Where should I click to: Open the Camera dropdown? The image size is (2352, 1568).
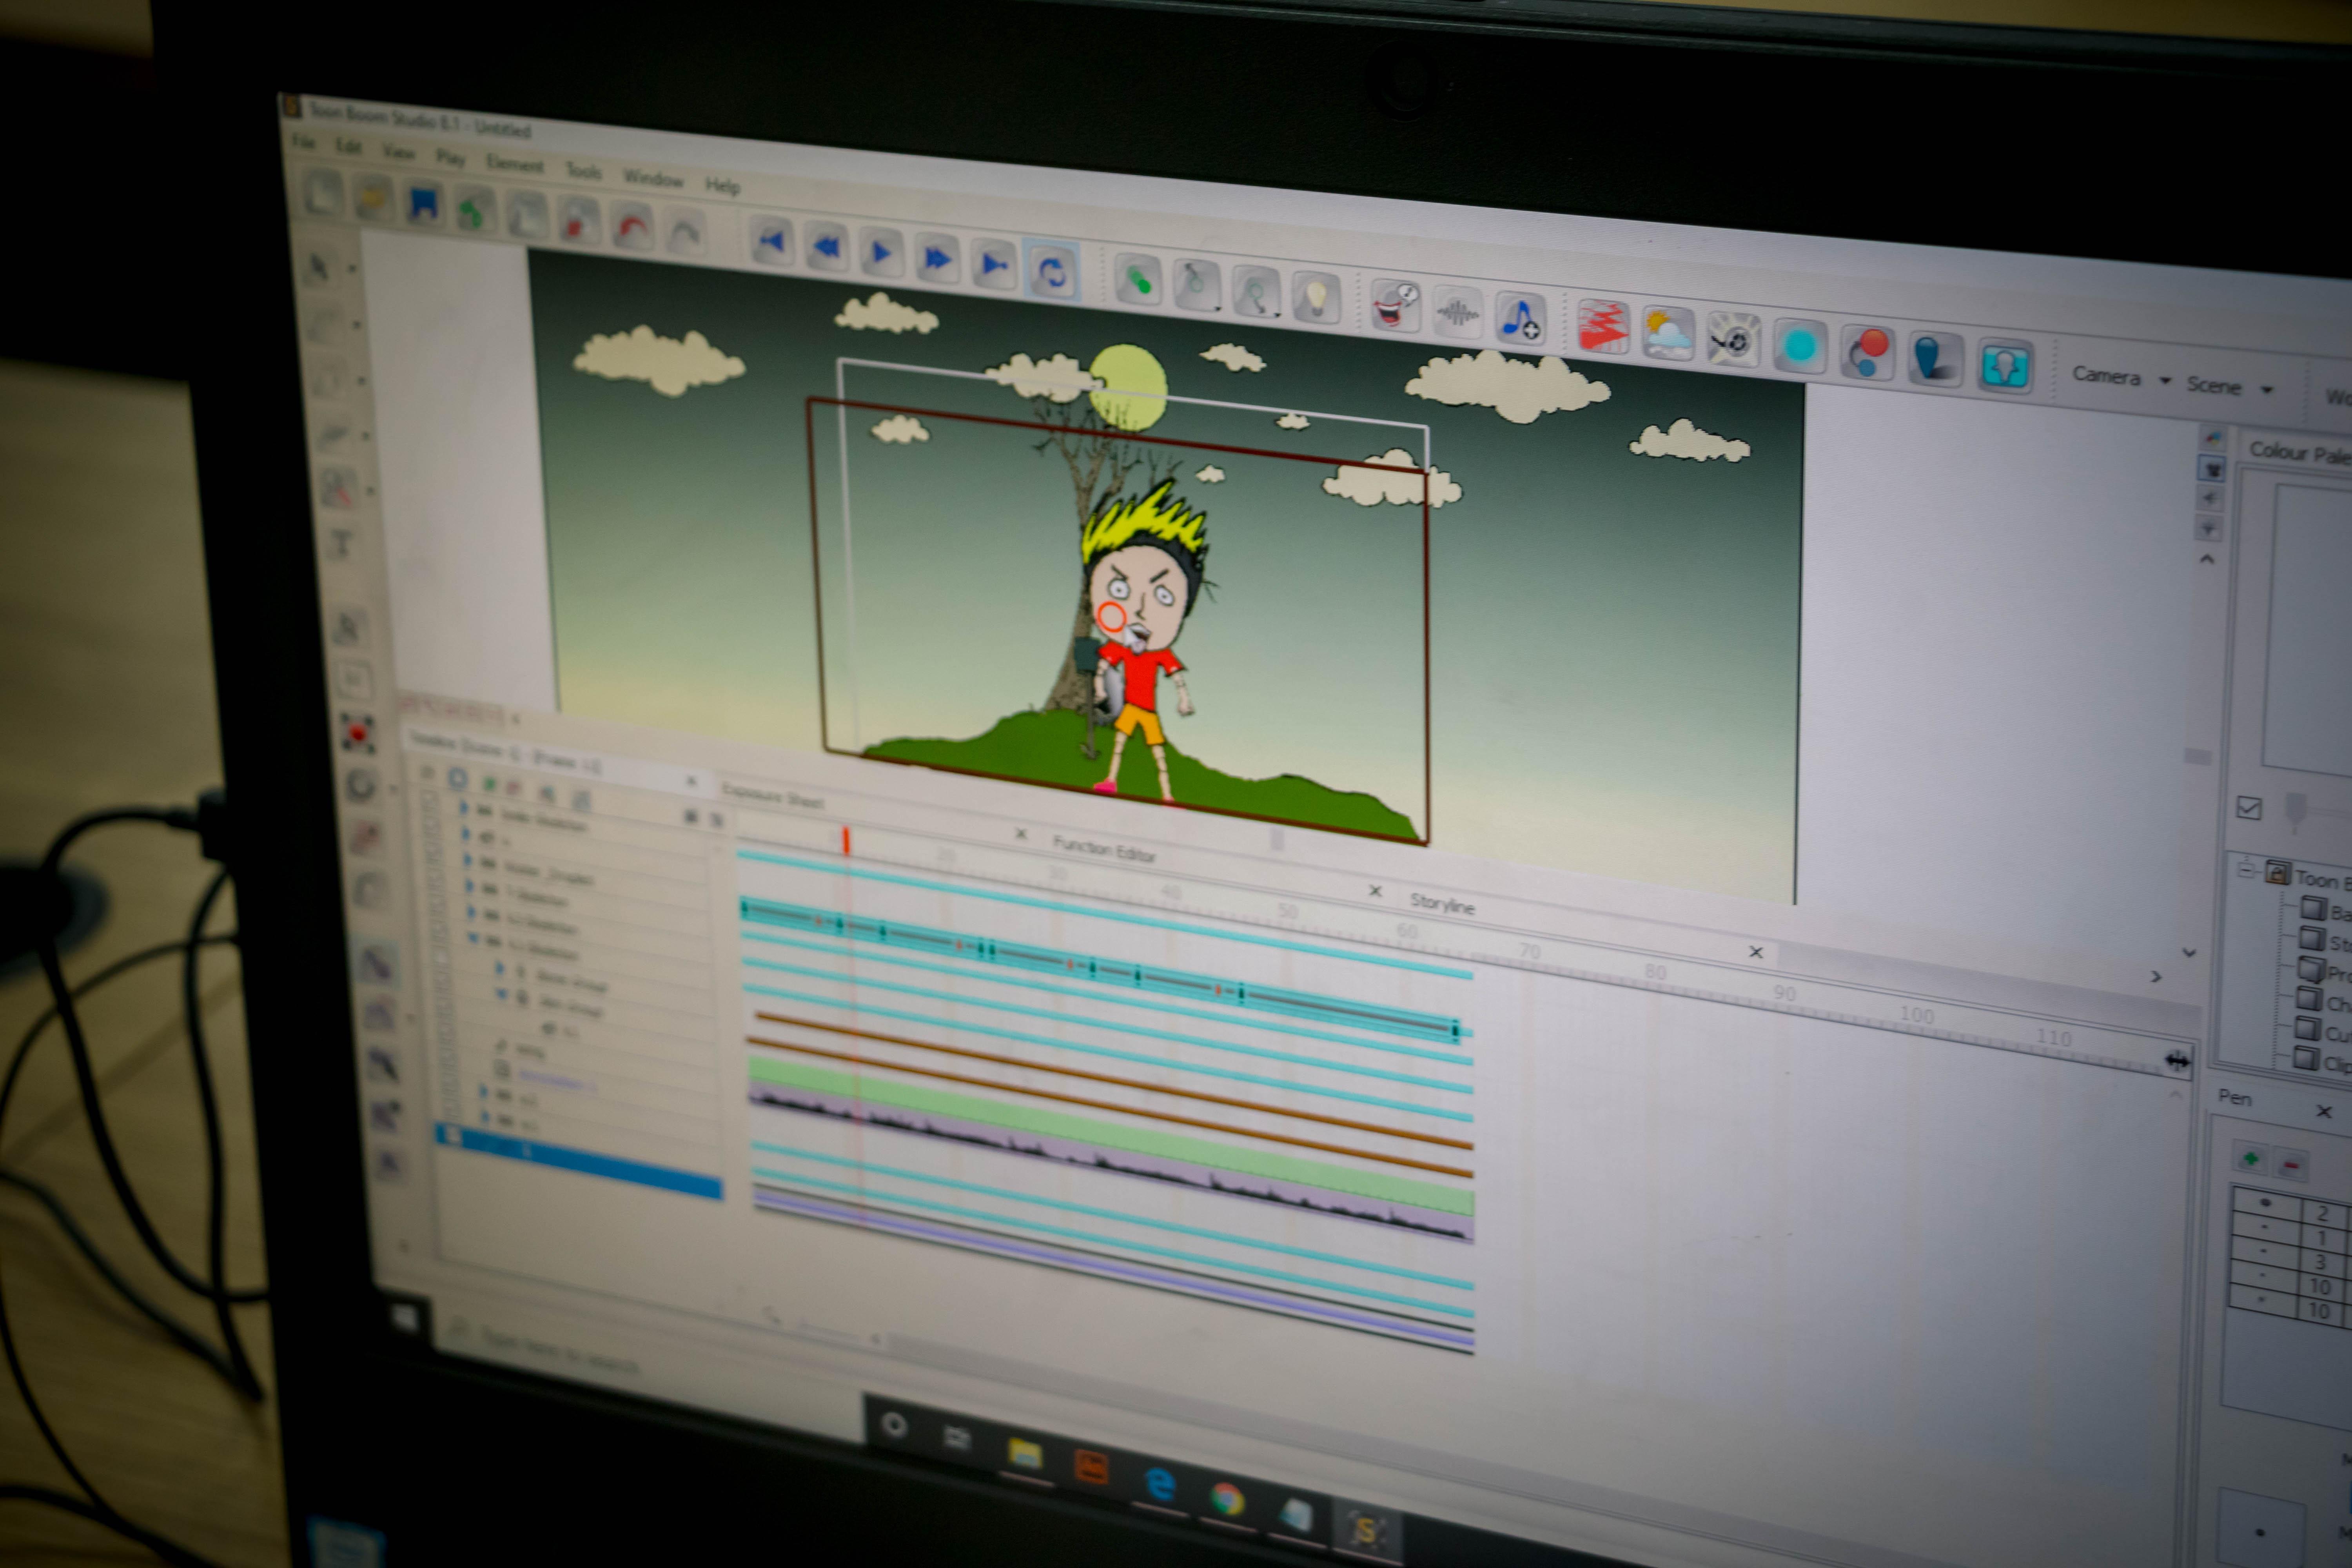[x=2121, y=377]
